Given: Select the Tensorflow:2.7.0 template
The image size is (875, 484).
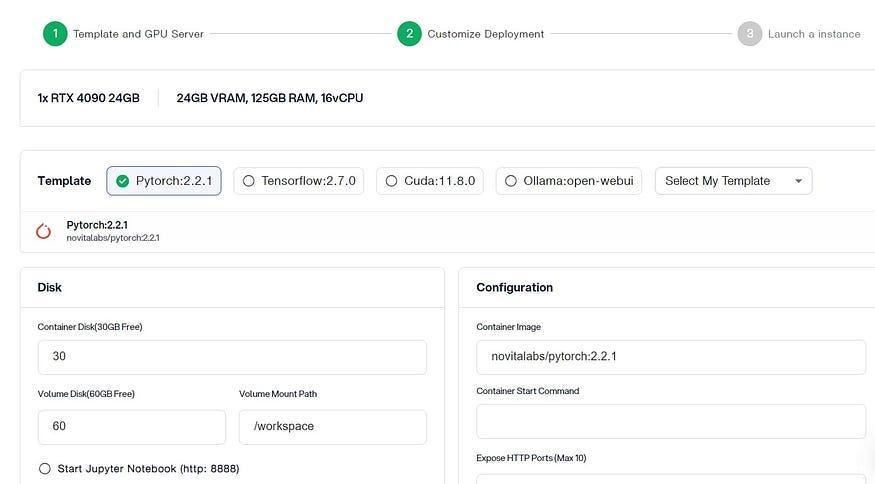Looking at the screenshot, I should click(x=299, y=181).
